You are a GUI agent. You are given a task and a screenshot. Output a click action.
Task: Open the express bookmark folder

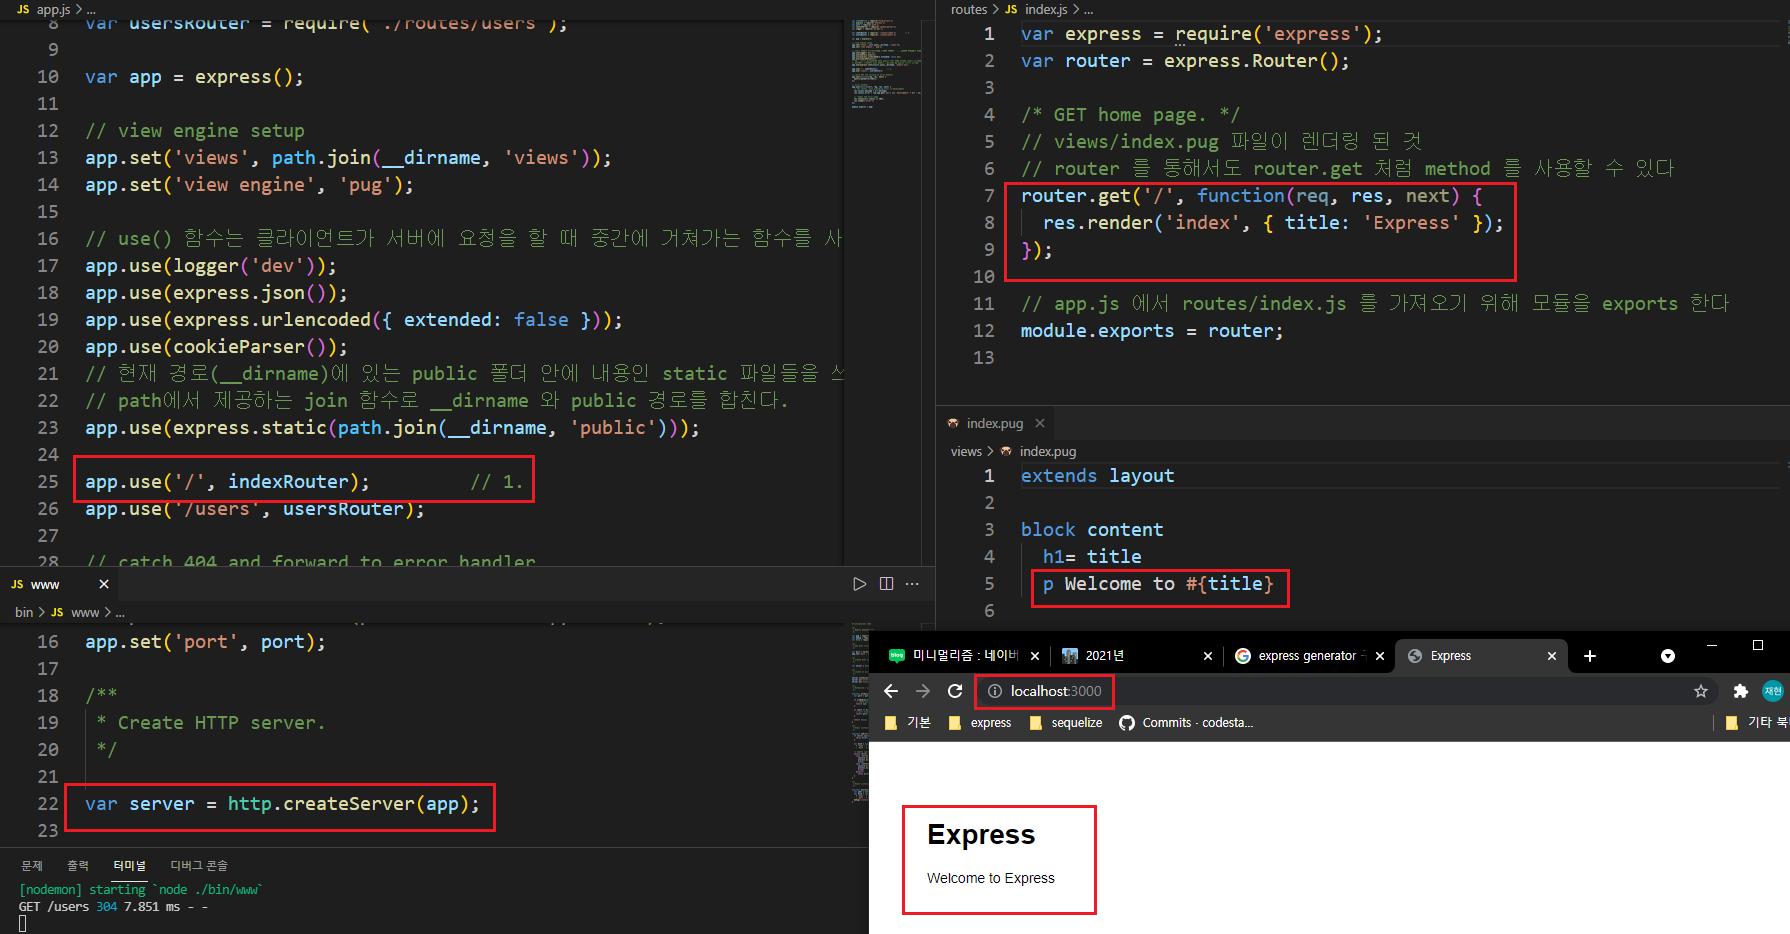(x=980, y=722)
